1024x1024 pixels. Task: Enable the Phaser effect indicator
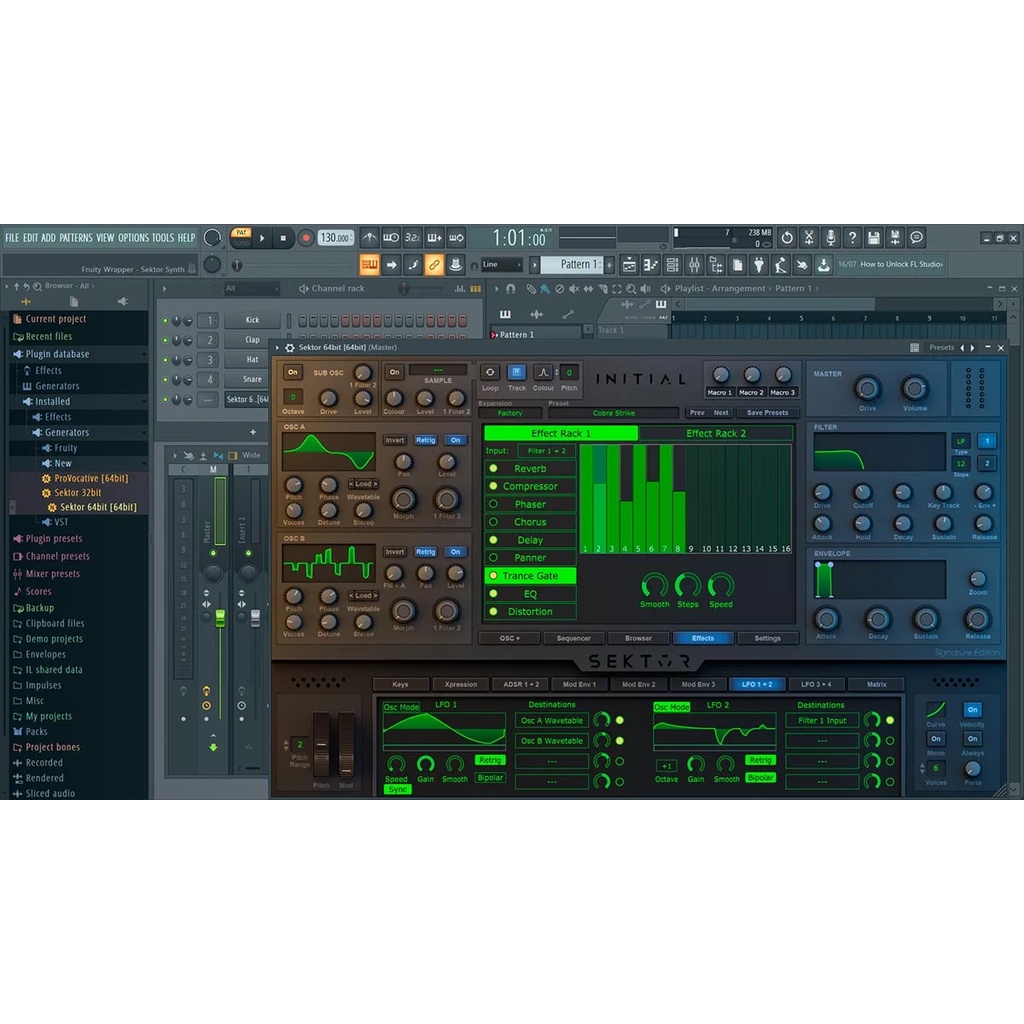[x=493, y=504]
